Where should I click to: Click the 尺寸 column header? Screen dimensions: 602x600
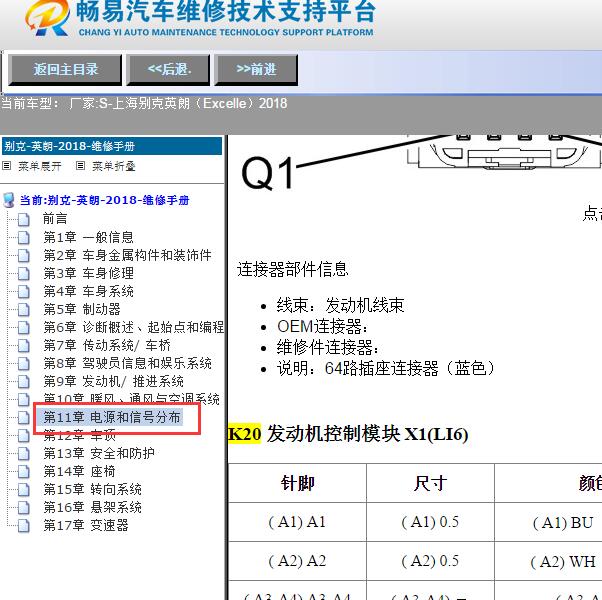click(430, 483)
